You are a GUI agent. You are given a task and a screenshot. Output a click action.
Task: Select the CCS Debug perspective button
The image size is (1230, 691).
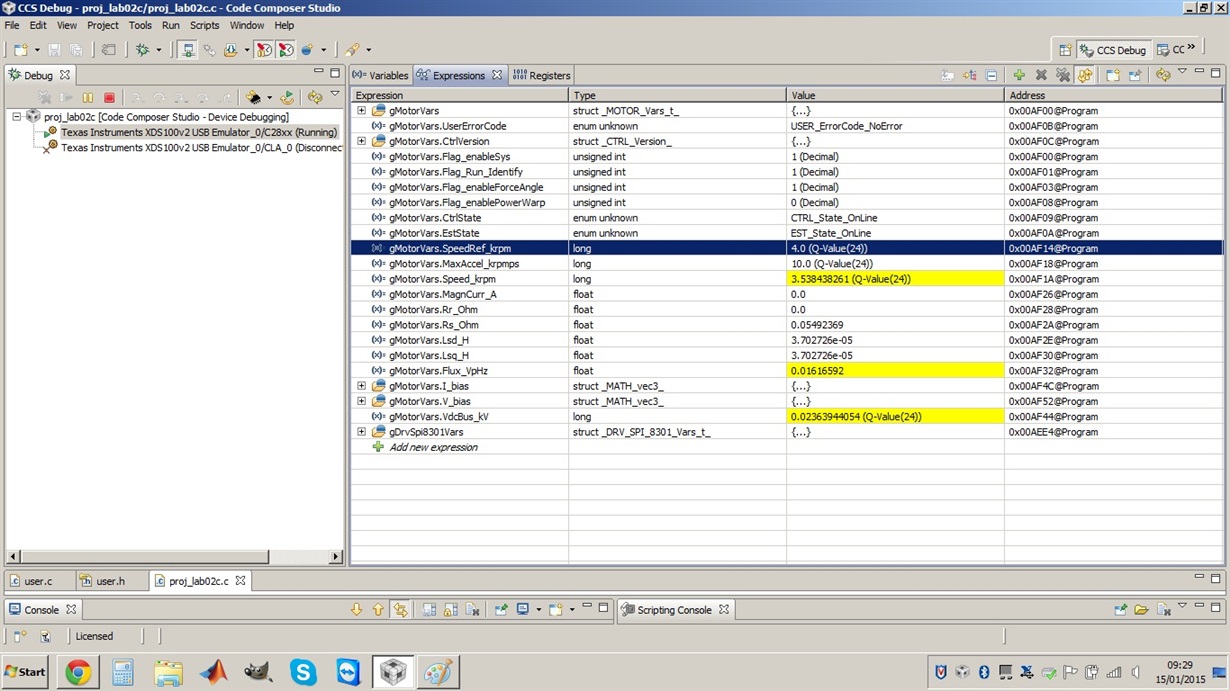1114,49
